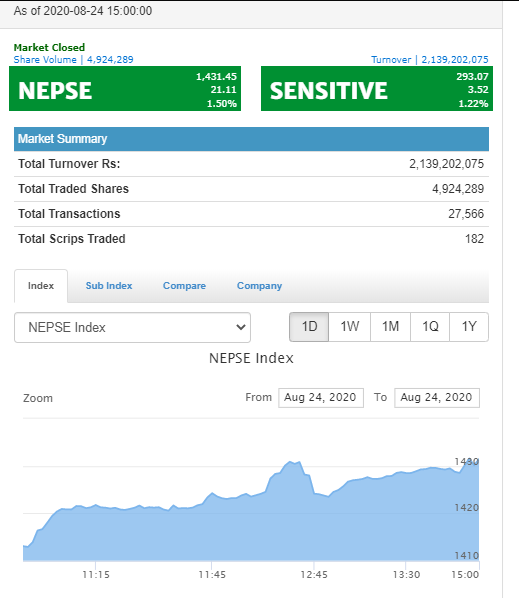Click the To date field

click(437, 398)
